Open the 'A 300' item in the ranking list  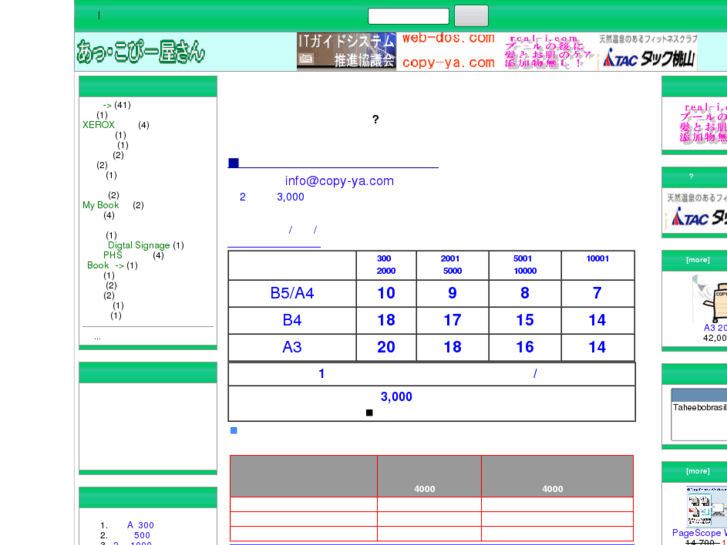click(x=140, y=525)
